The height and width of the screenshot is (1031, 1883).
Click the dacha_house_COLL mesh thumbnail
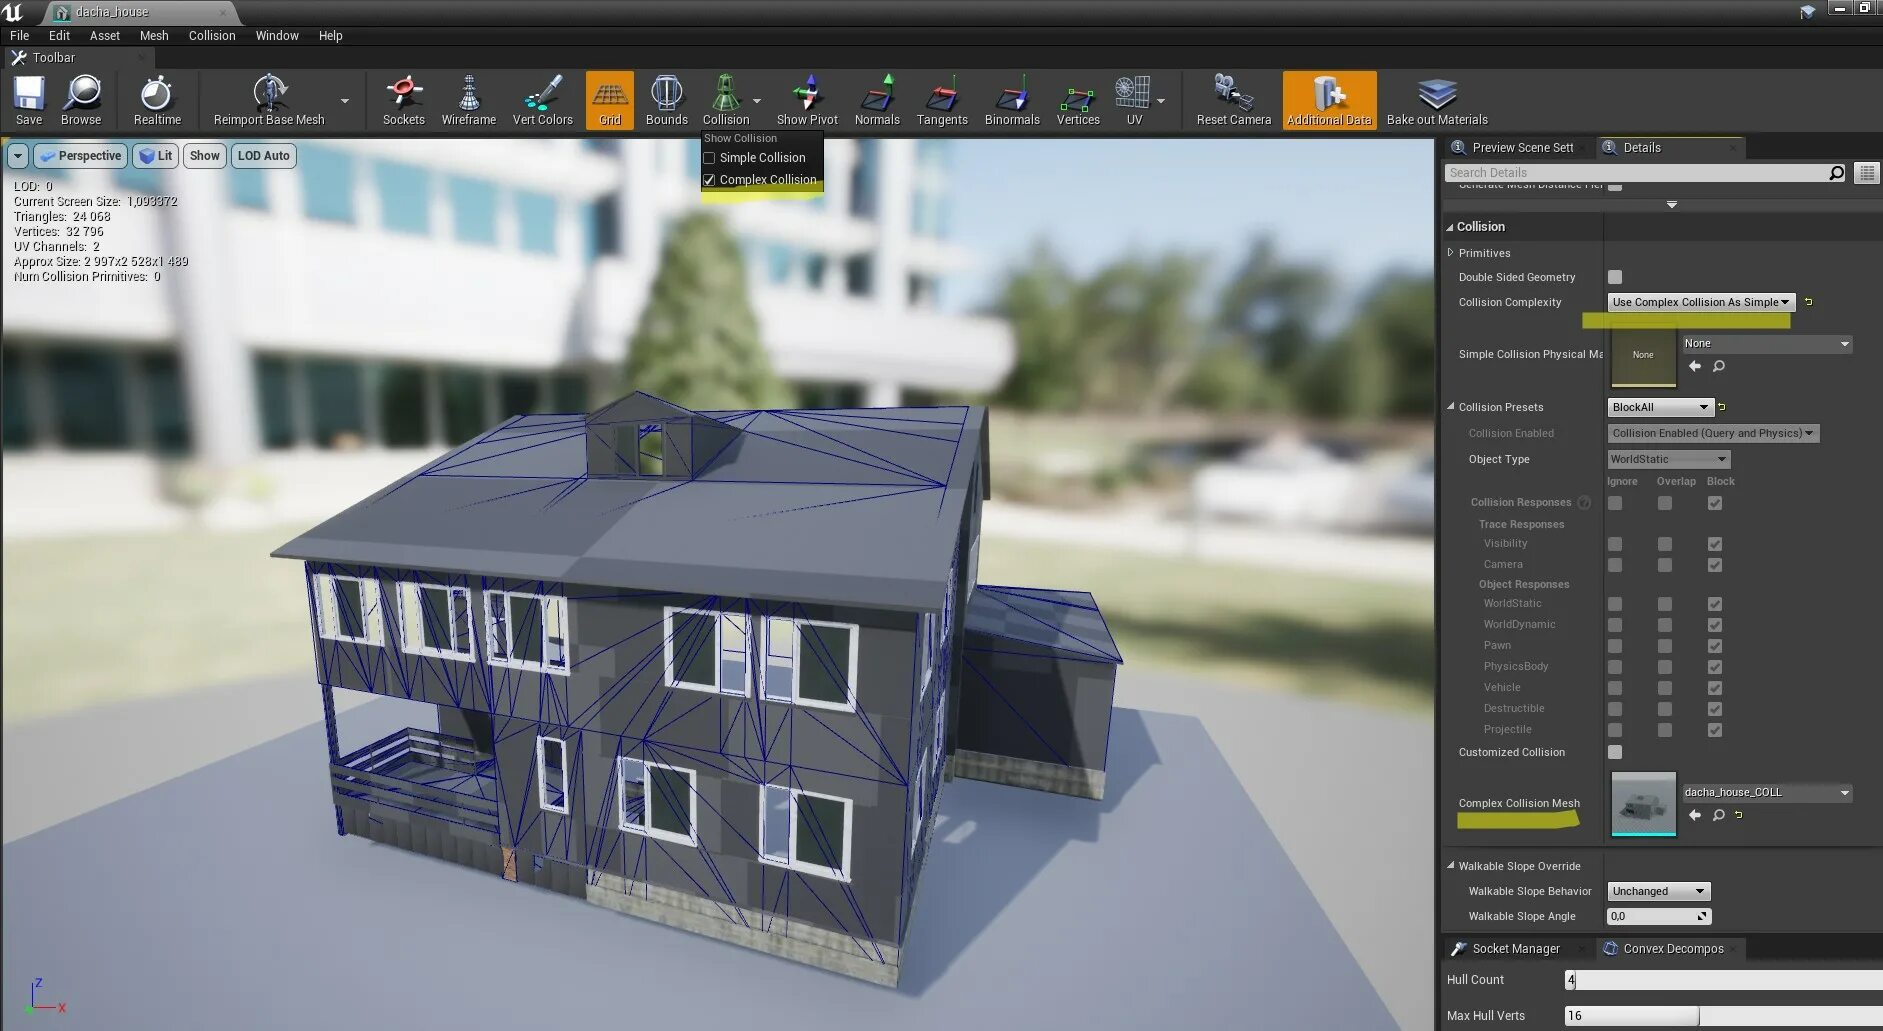coord(1643,803)
